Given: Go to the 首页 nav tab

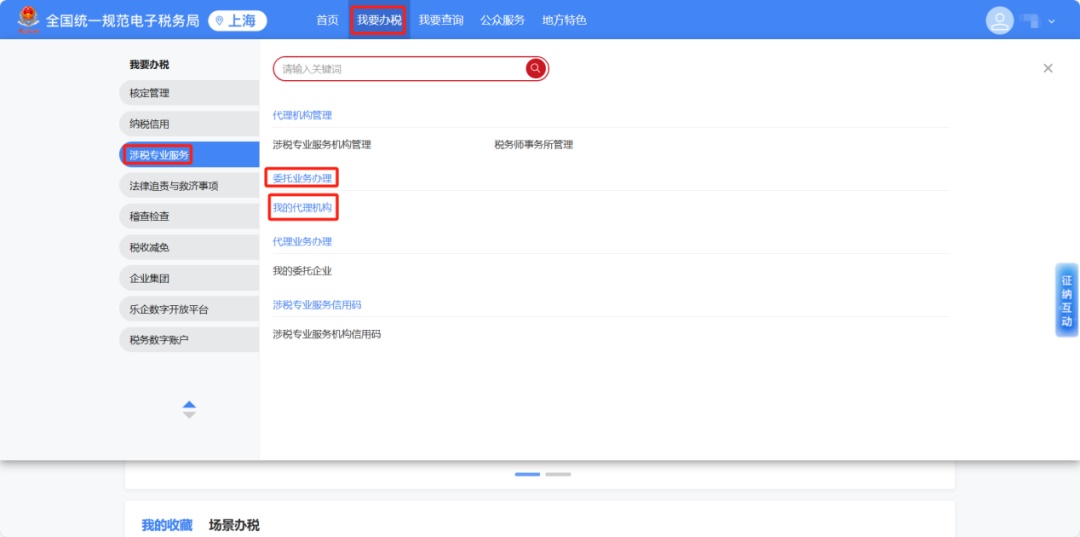Looking at the screenshot, I should tap(327, 20).
